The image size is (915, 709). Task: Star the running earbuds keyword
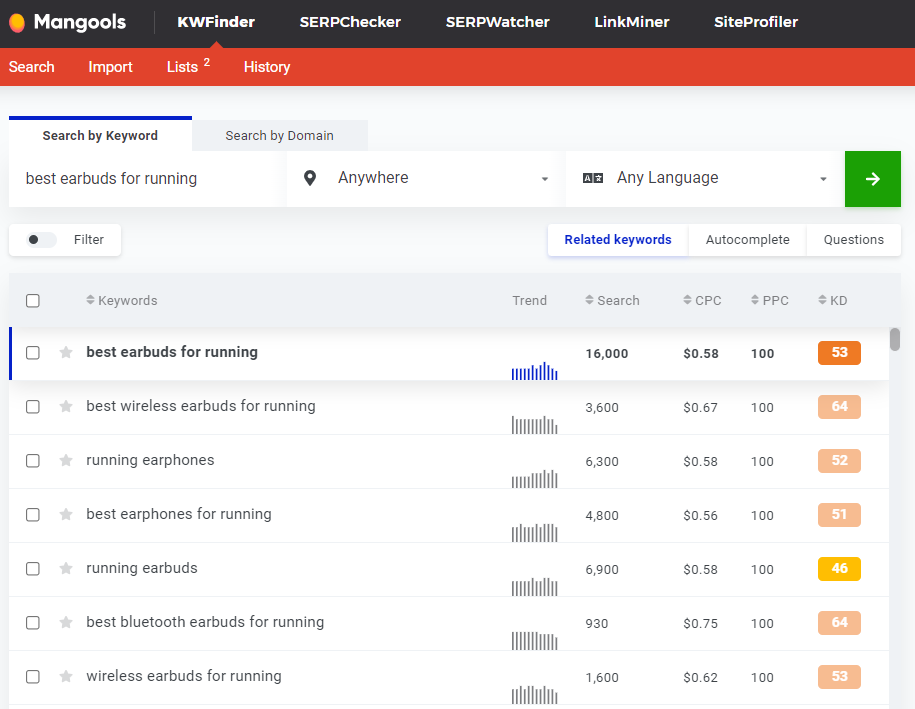[66, 568]
